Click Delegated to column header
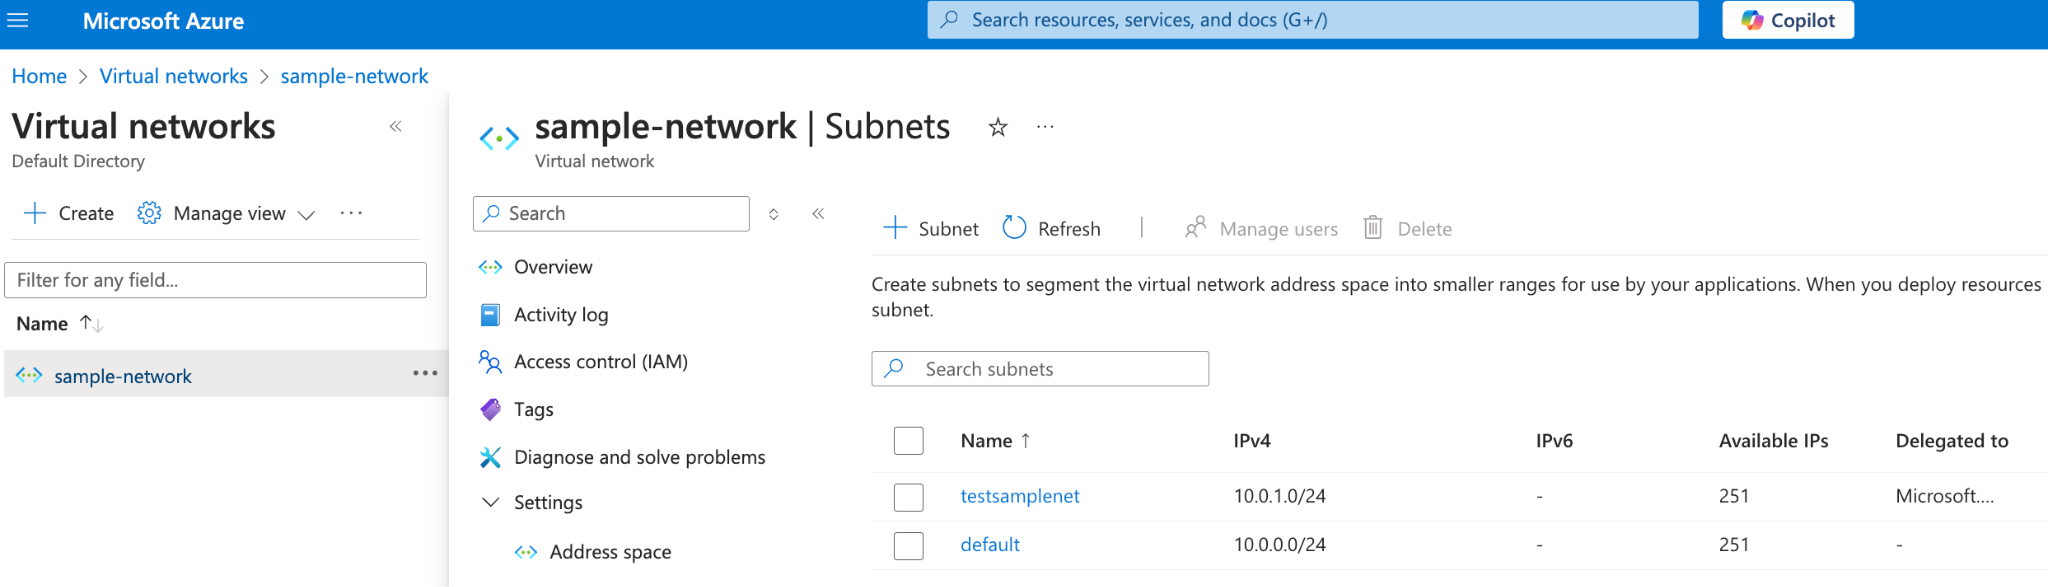Viewport: 2048px width, 587px height. click(x=1951, y=441)
